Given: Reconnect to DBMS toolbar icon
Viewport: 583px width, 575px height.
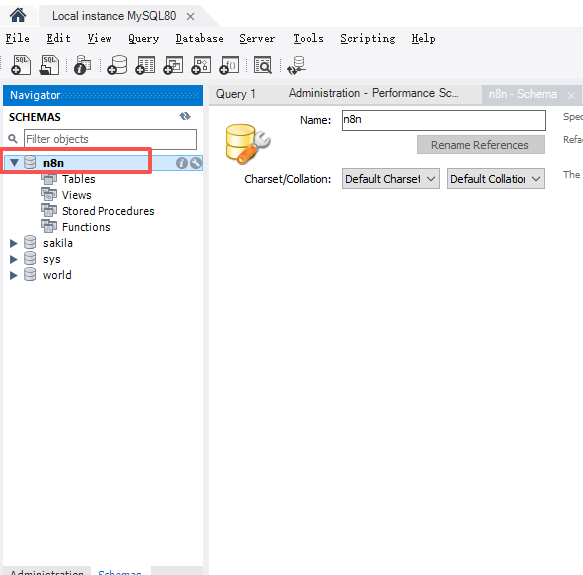Looking at the screenshot, I should [296, 65].
